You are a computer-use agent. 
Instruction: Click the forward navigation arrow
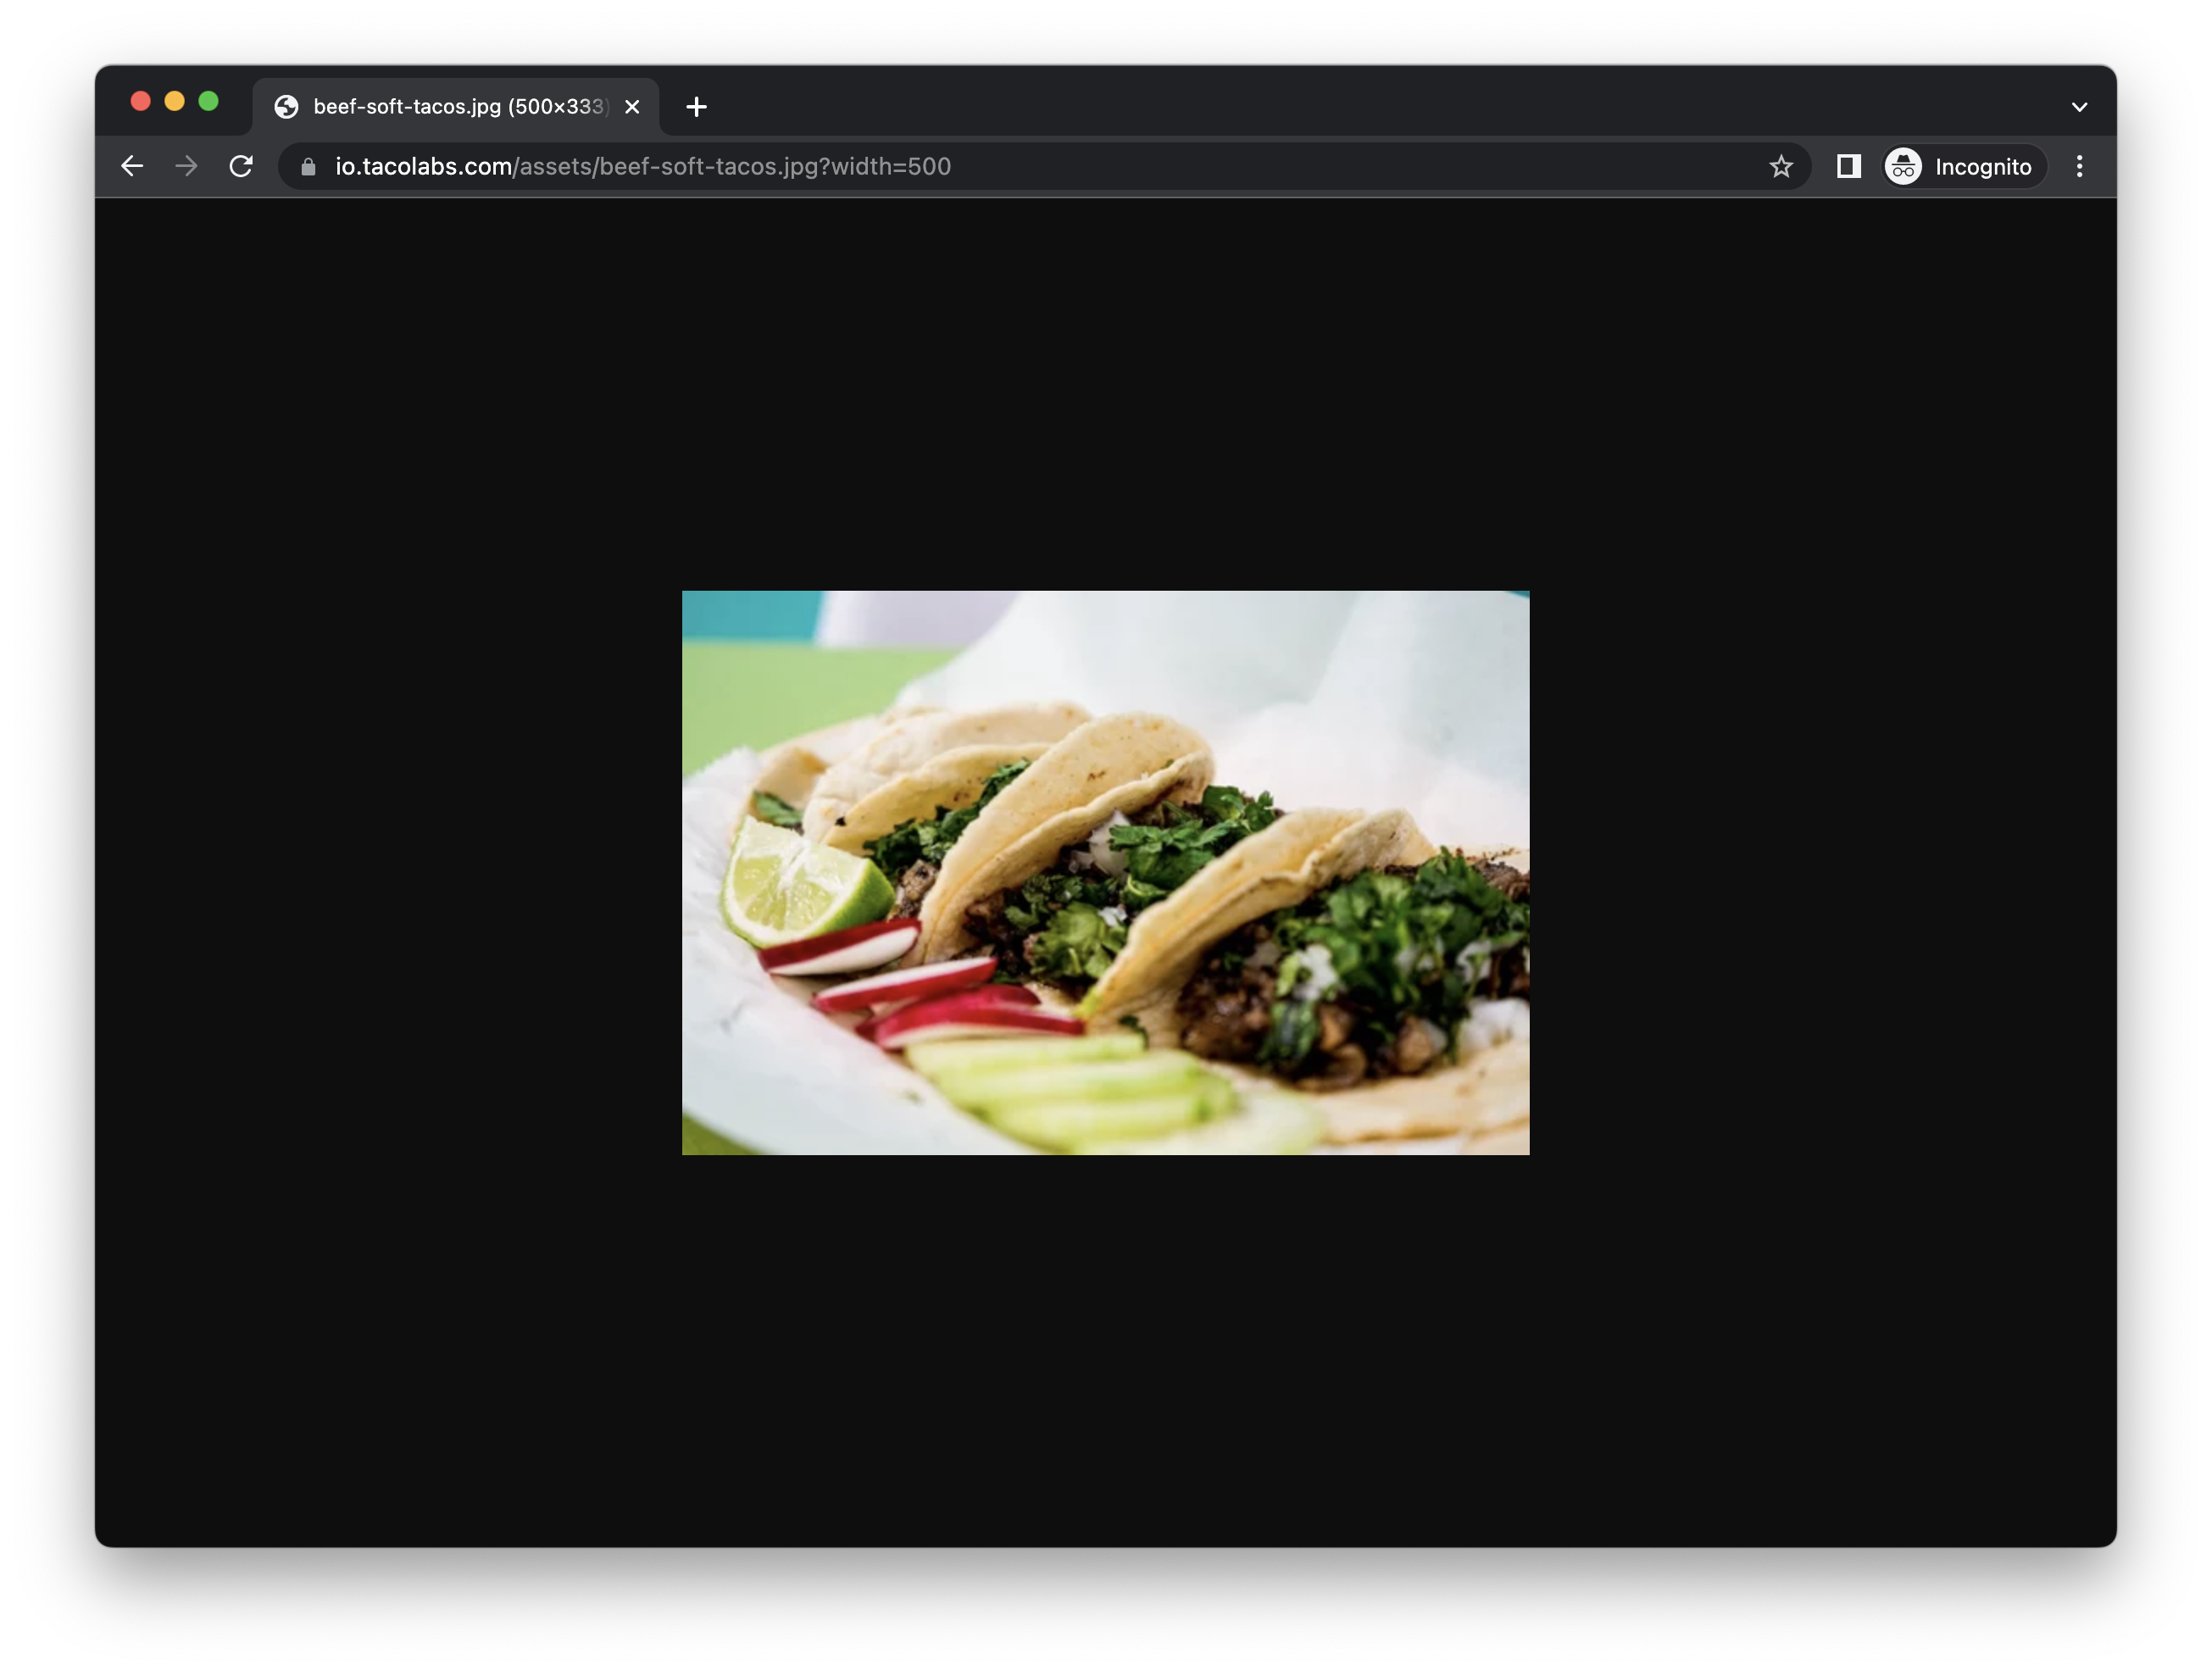point(186,166)
